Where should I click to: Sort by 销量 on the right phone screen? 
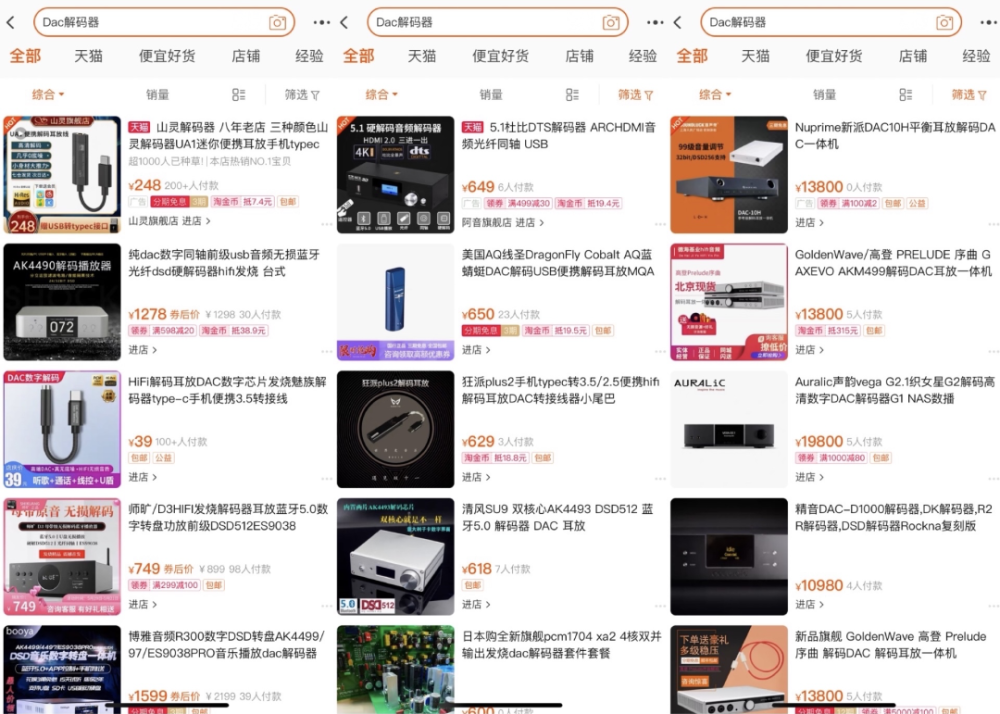825,94
